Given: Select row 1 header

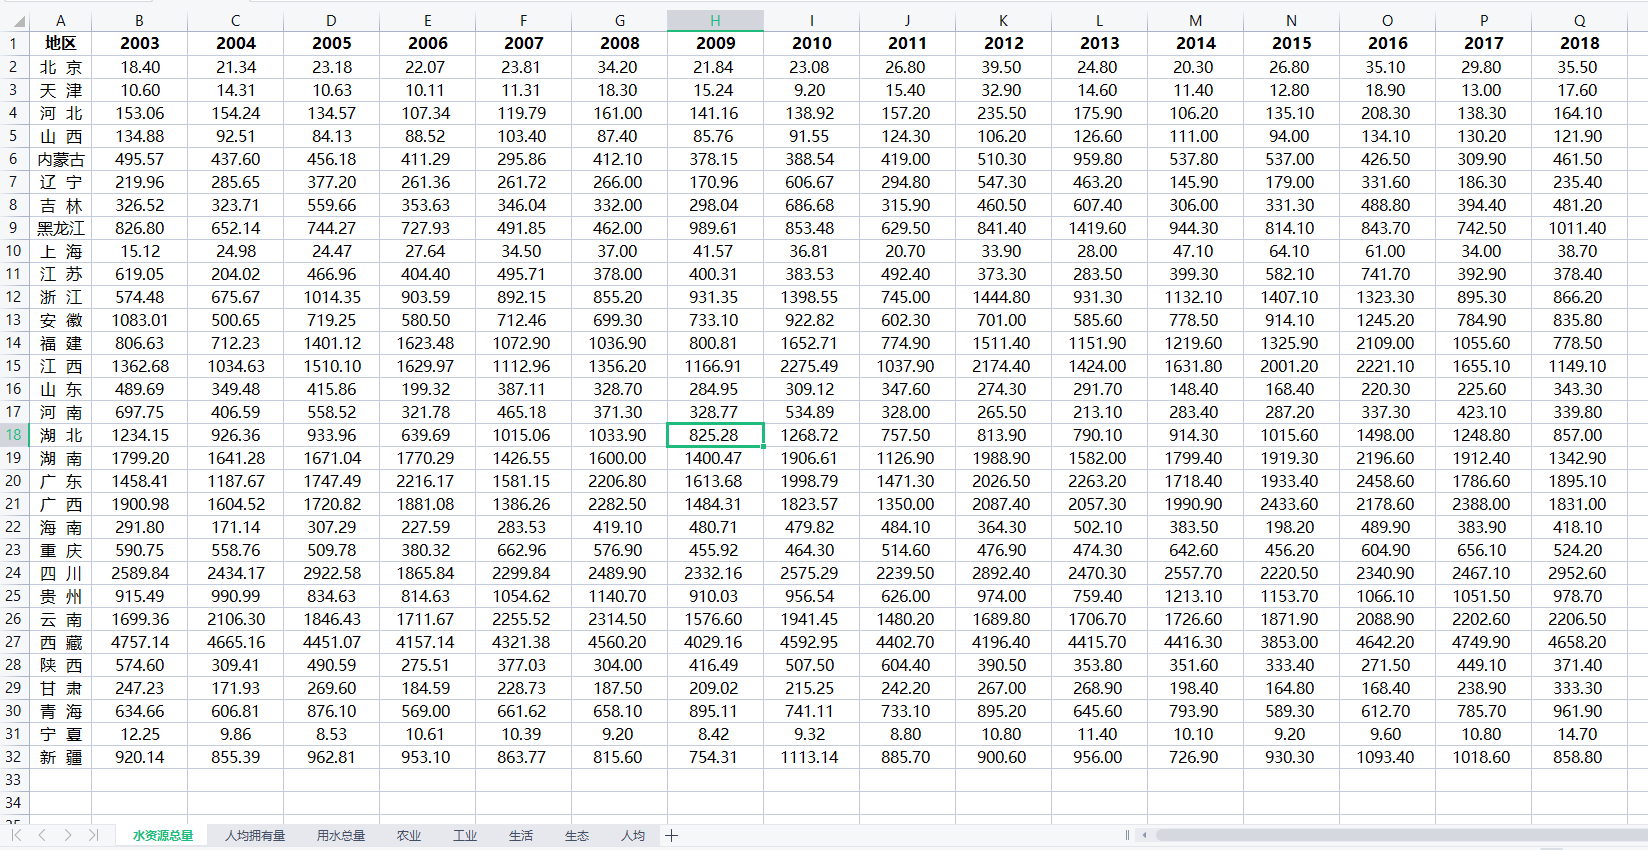Looking at the screenshot, I should (x=14, y=43).
